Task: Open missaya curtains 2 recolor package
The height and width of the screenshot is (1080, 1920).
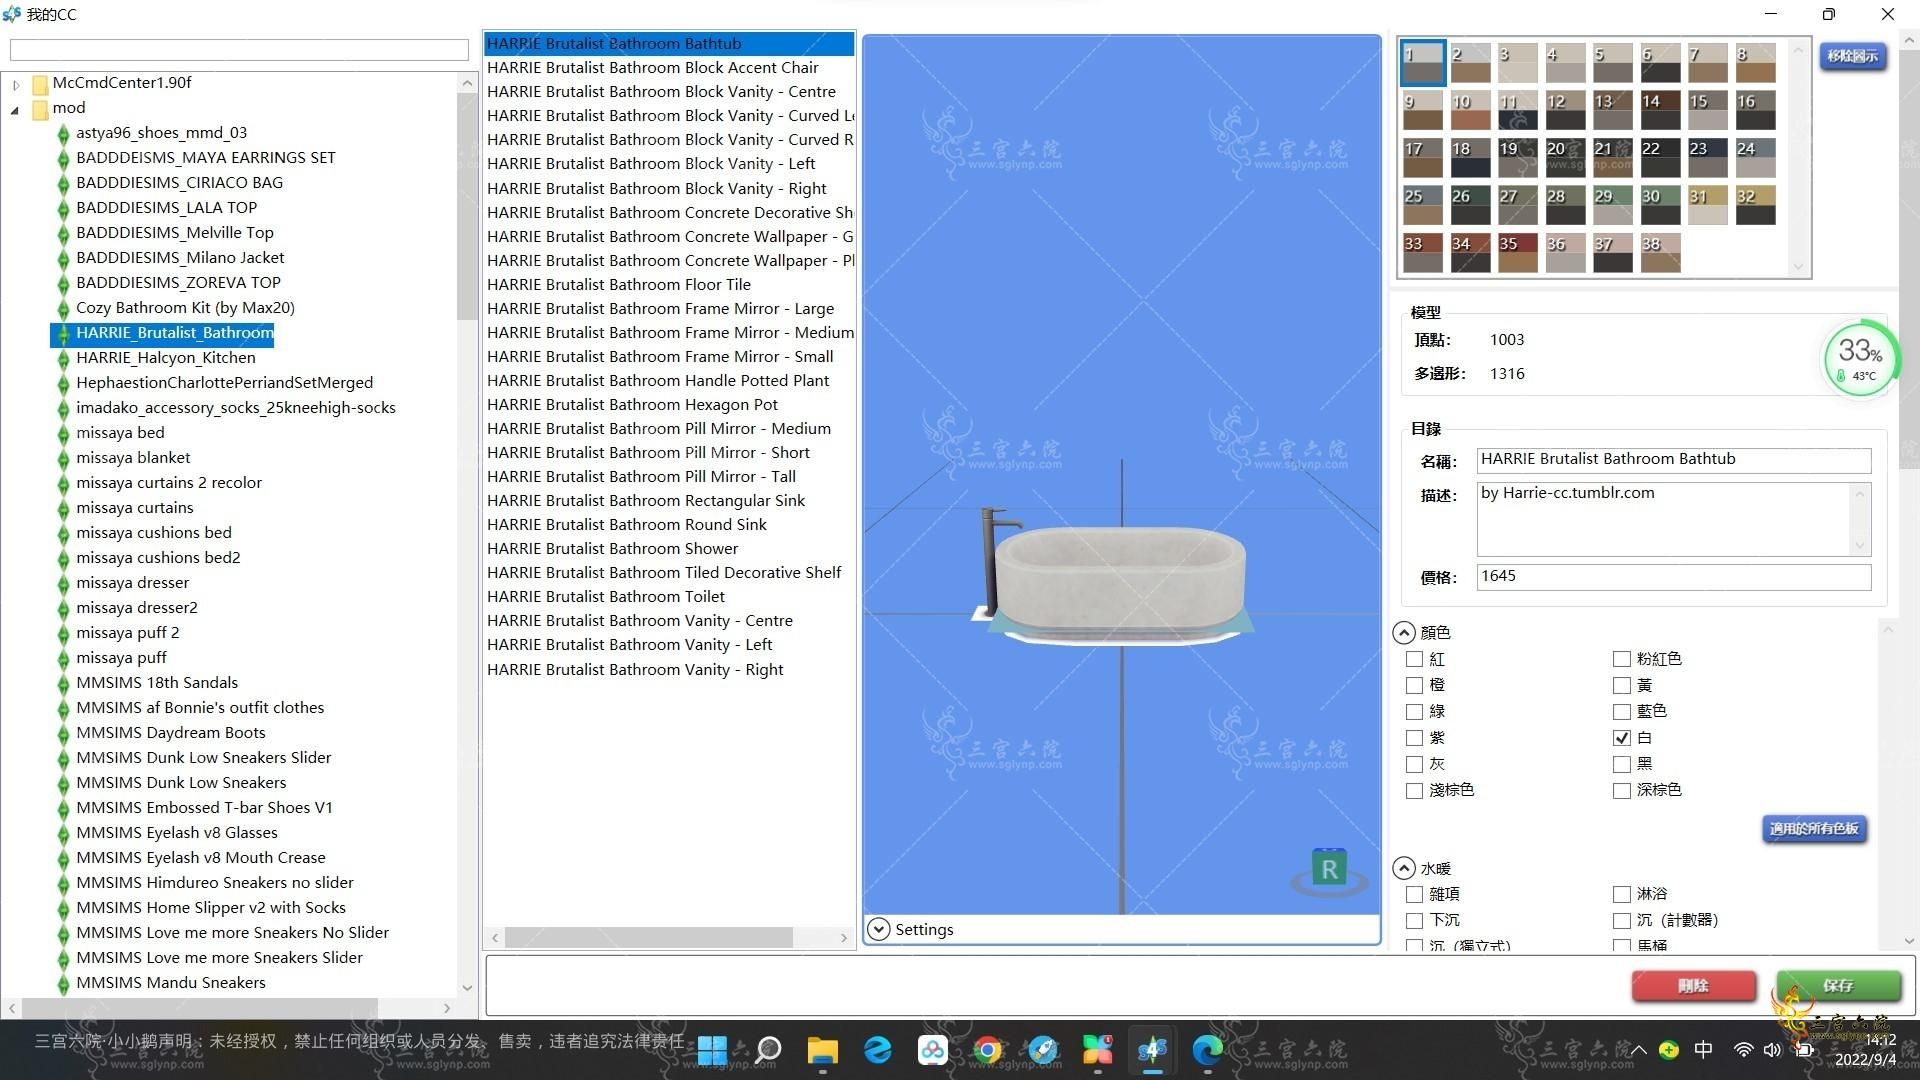Action: [x=169, y=483]
